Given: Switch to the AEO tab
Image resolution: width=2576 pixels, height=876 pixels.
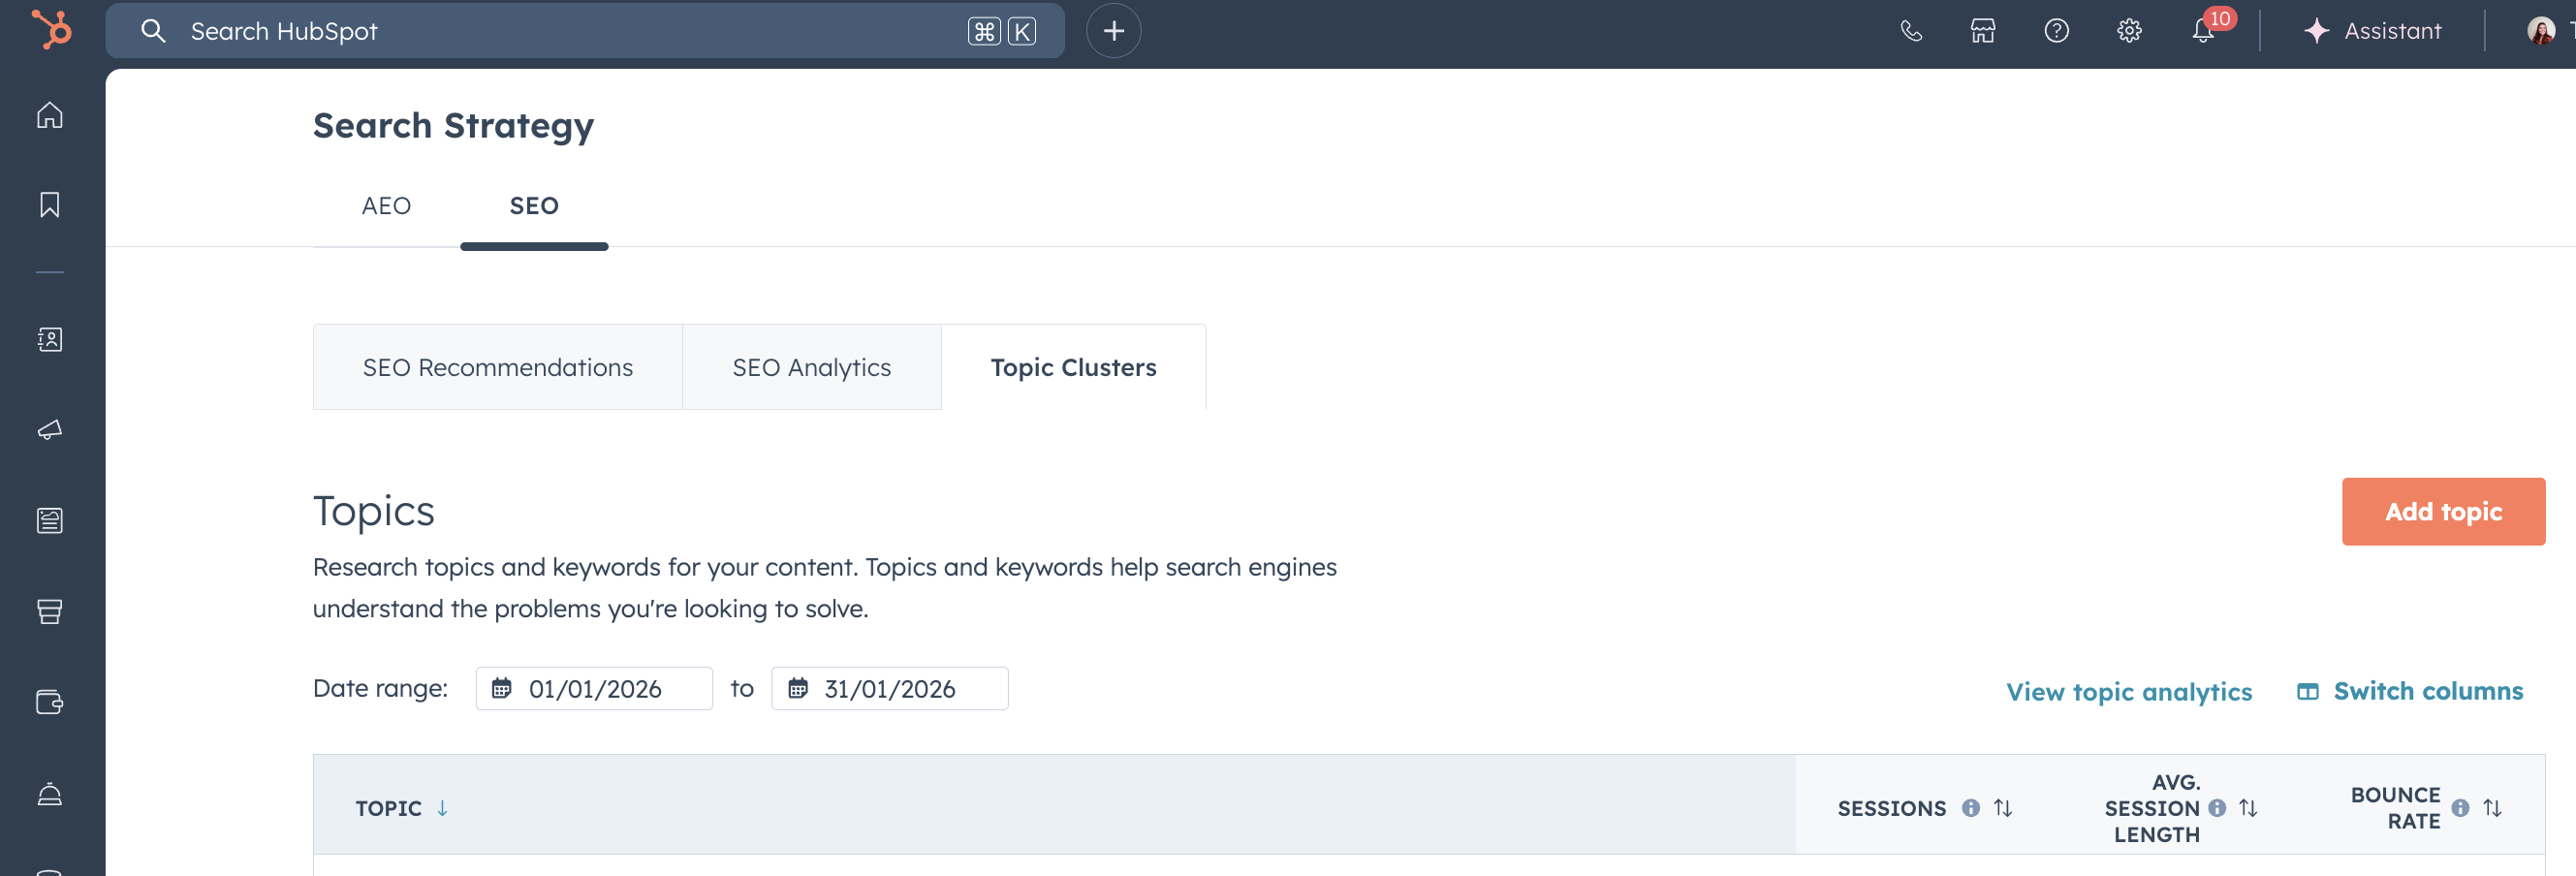Looking at the screenshot, I should click(x=387, y=206).
